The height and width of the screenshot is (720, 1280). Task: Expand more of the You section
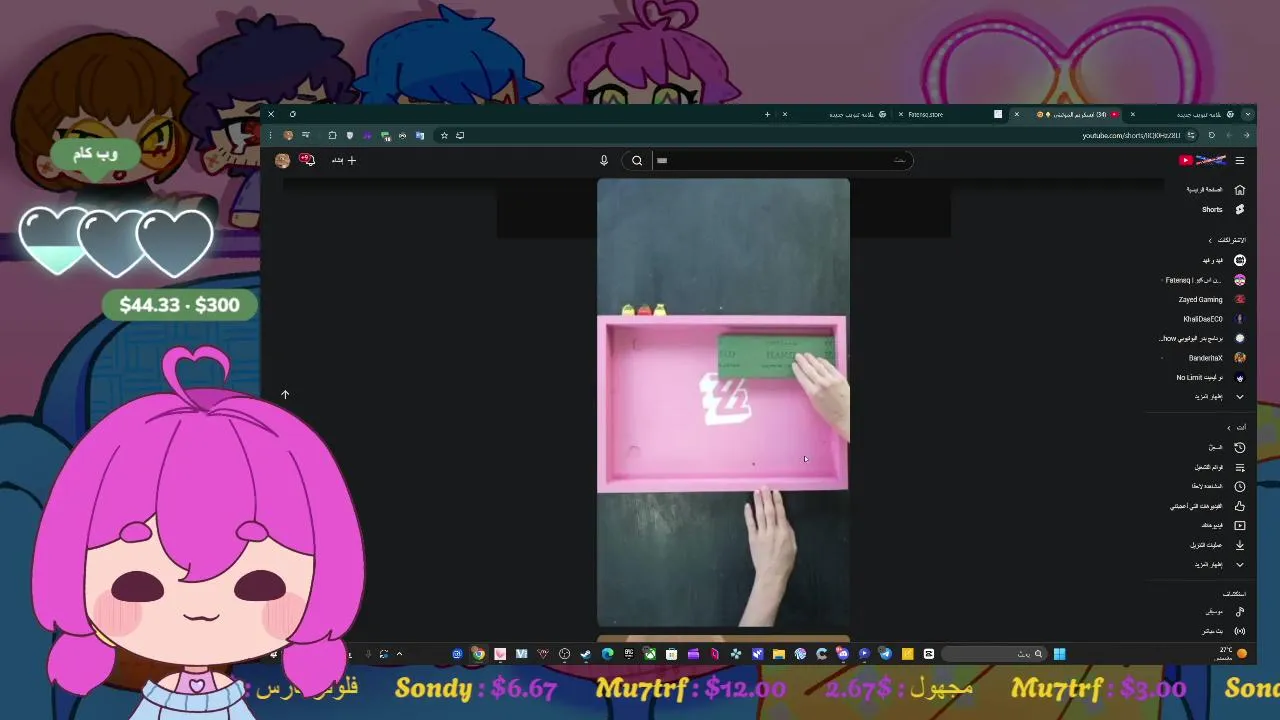(1240, 564)
